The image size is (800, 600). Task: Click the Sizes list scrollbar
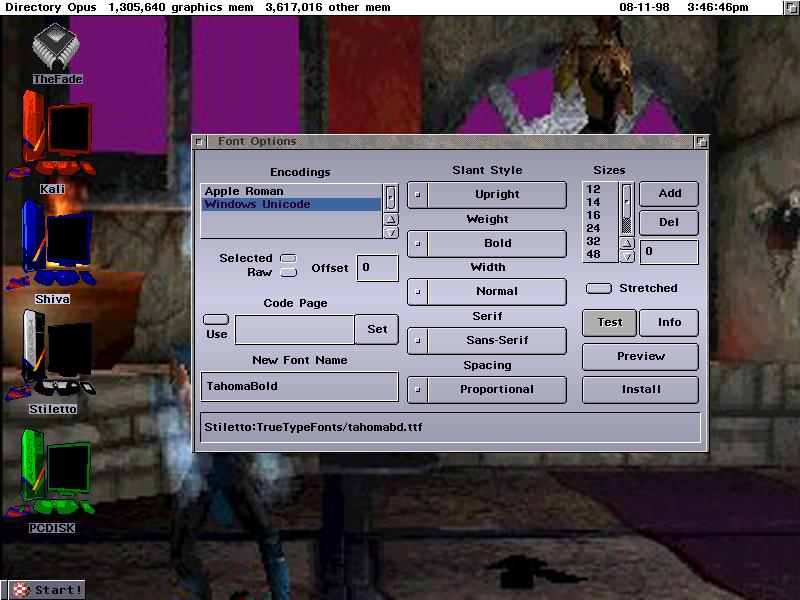[627, 209]
